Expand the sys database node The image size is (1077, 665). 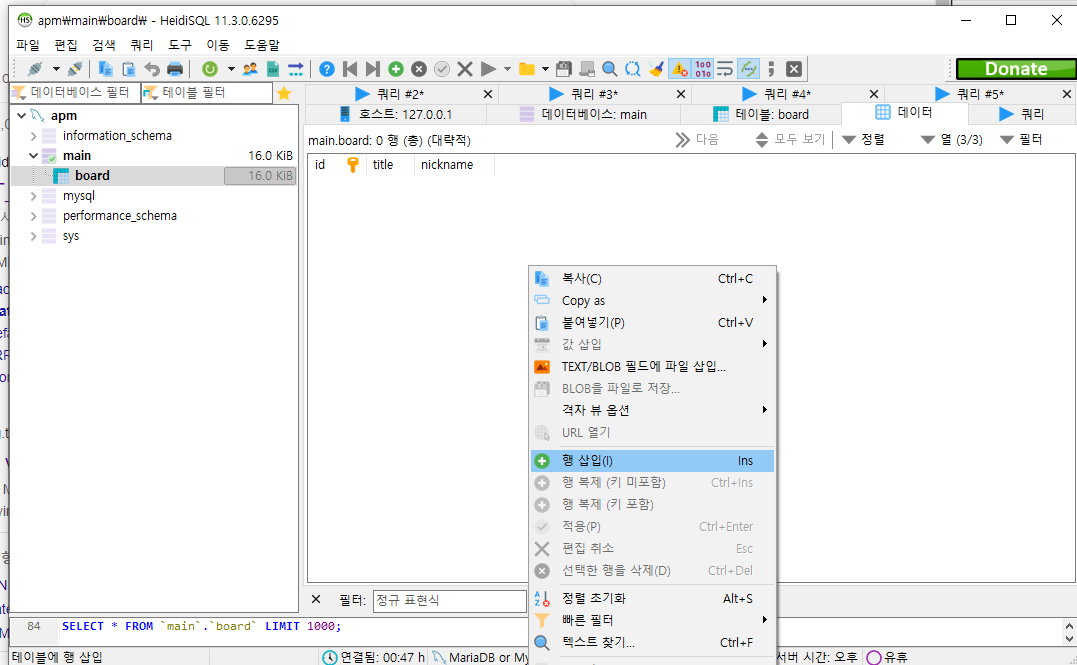[x=33, y=236]
